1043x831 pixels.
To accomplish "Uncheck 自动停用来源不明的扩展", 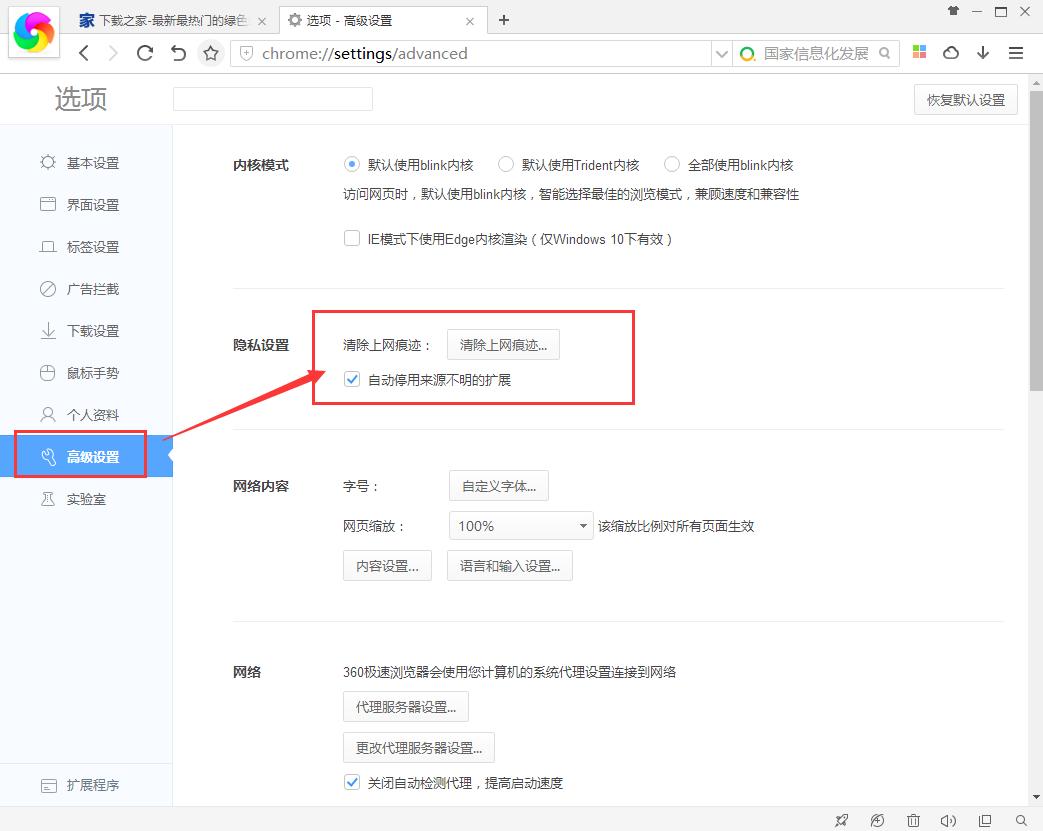I will point(352,380).
